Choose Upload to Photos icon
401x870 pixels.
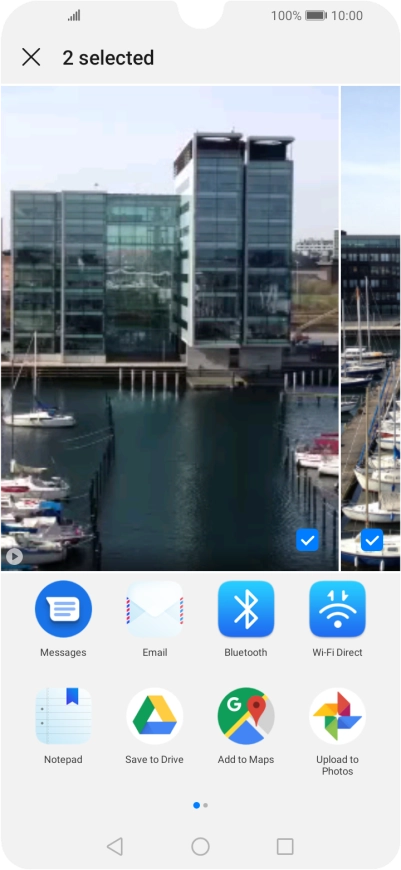tap(337, 716)
